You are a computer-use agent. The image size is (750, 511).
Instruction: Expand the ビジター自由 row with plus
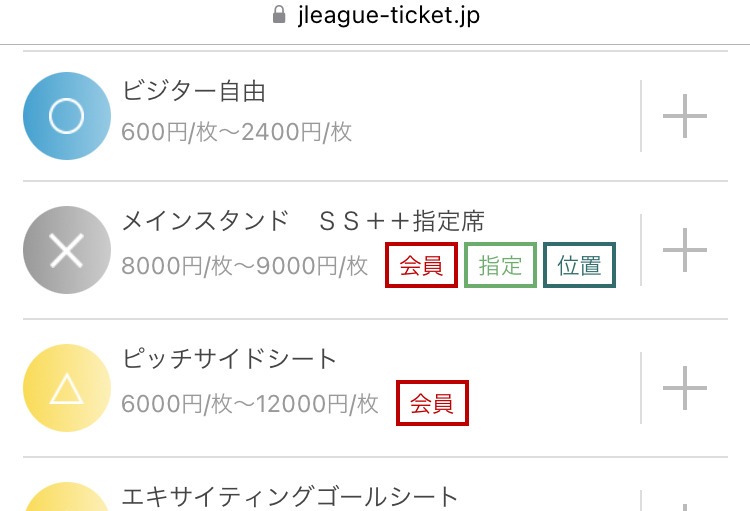coord(684,116)
